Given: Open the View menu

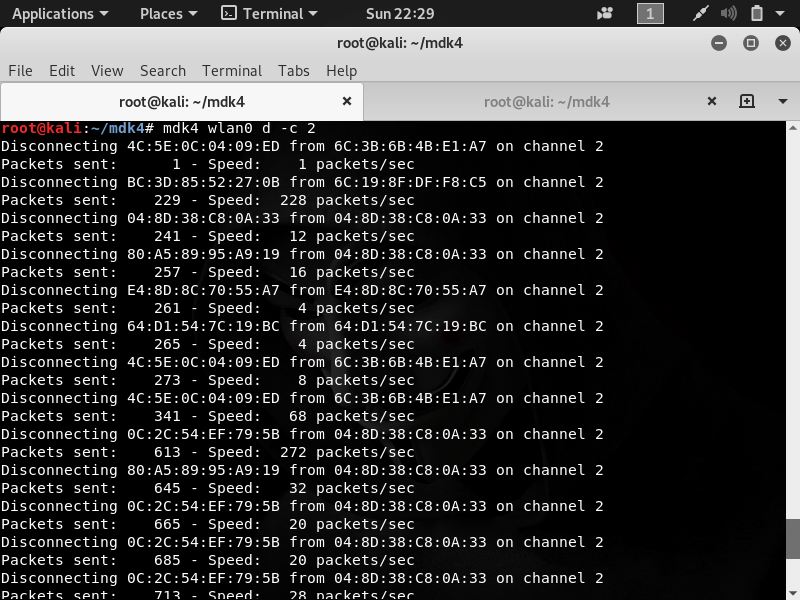Looking at the screenshot, I should [x=107, y=70].
